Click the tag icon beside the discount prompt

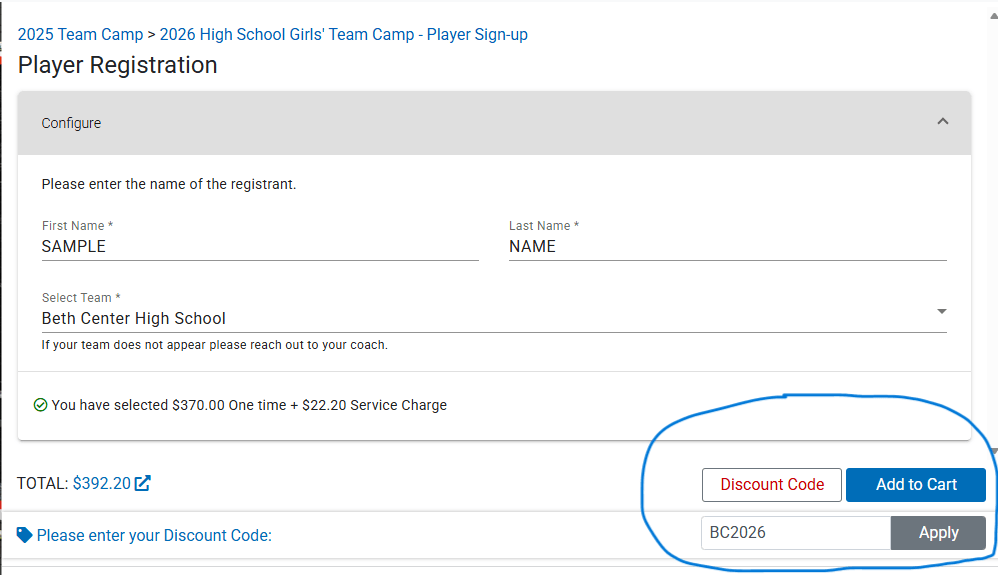pyautogui.click(x=25, y=535)
